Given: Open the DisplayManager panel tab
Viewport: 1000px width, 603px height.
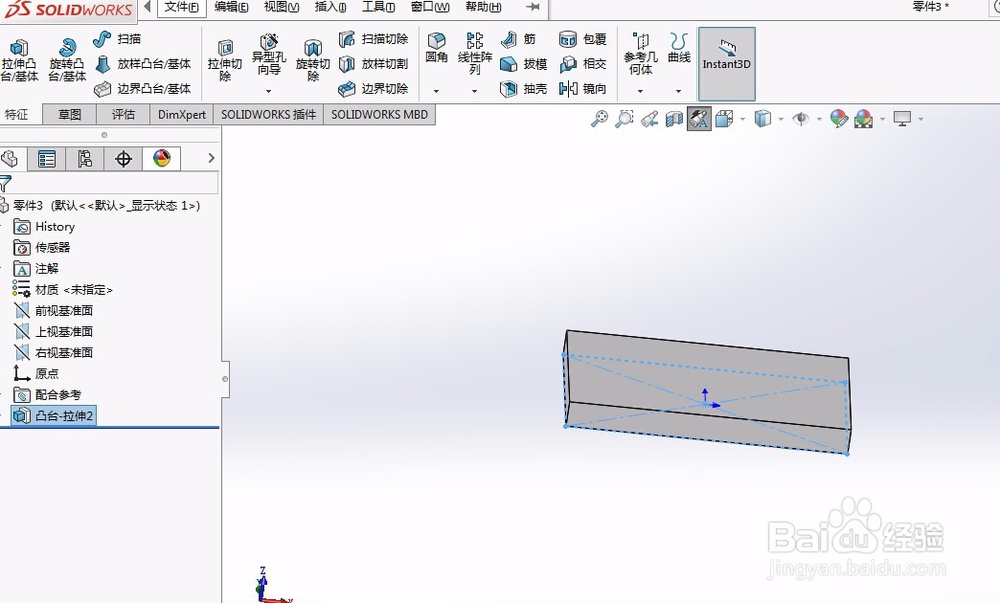Looking at the screenshot, I should [x=161, y=159].
